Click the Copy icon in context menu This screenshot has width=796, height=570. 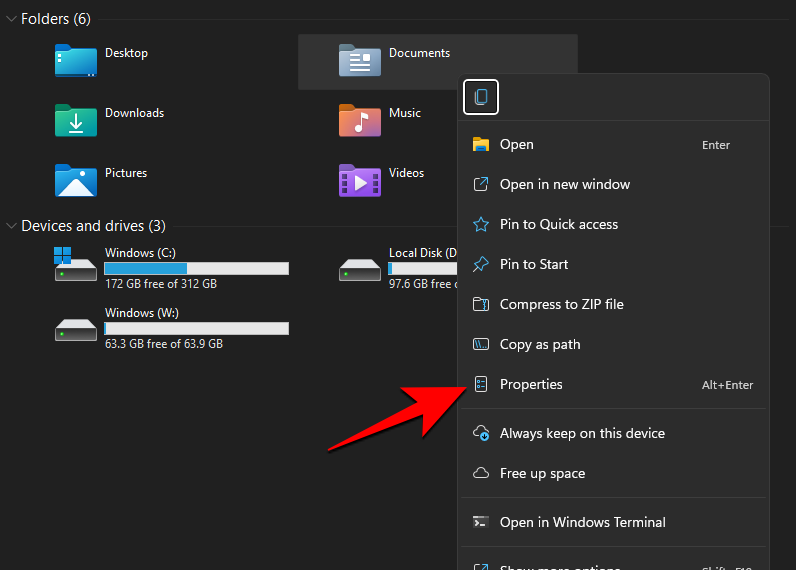click(x=481, y=97)
